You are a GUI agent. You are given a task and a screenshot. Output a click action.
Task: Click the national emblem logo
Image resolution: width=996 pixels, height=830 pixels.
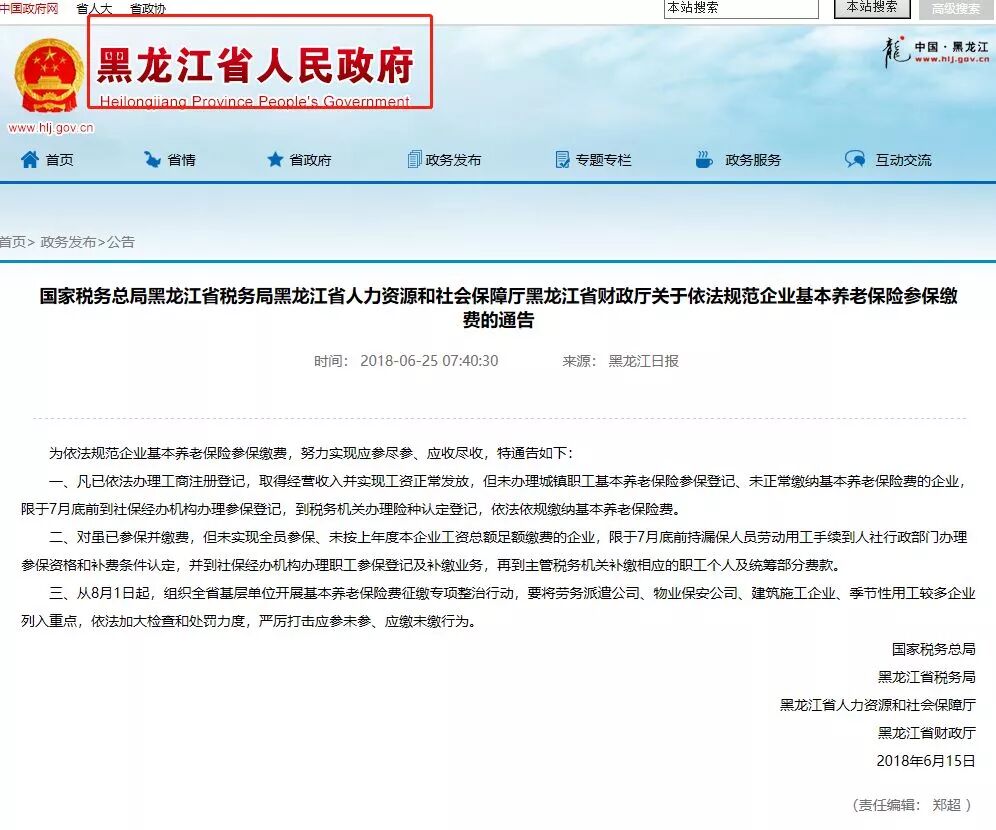point(50,76)
